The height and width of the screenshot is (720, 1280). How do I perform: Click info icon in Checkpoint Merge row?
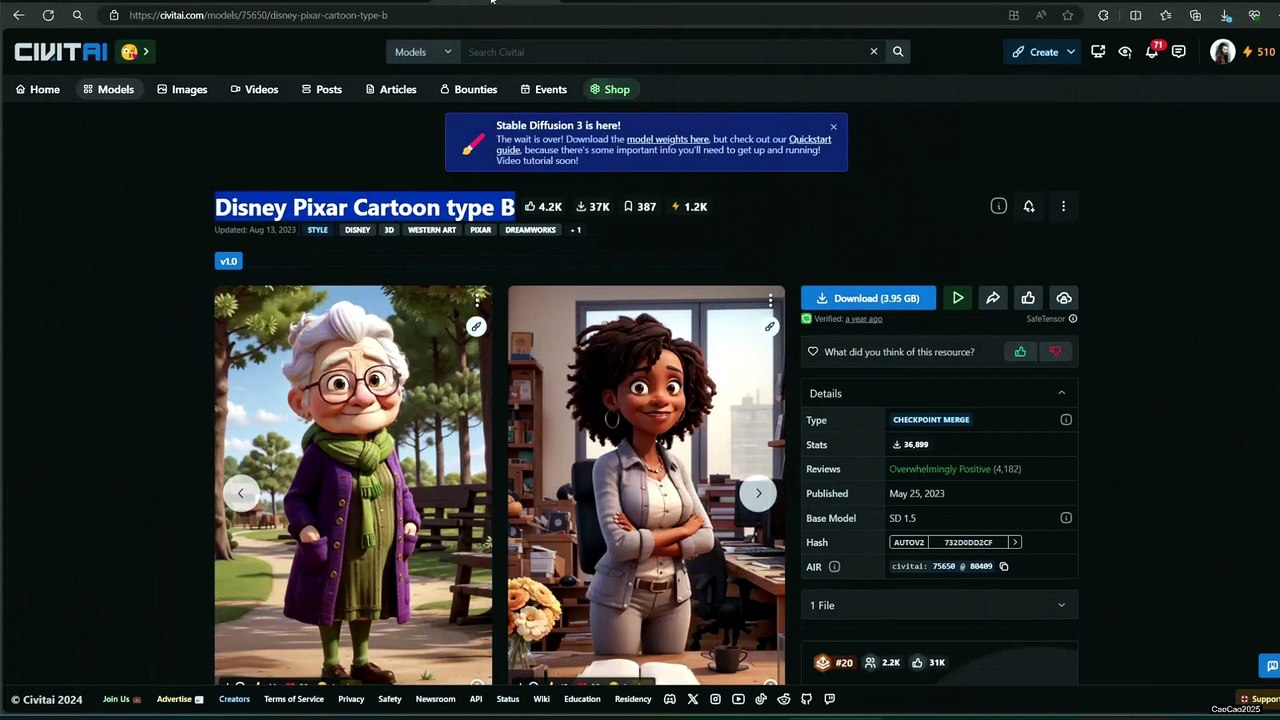[x=1066, y=420]
